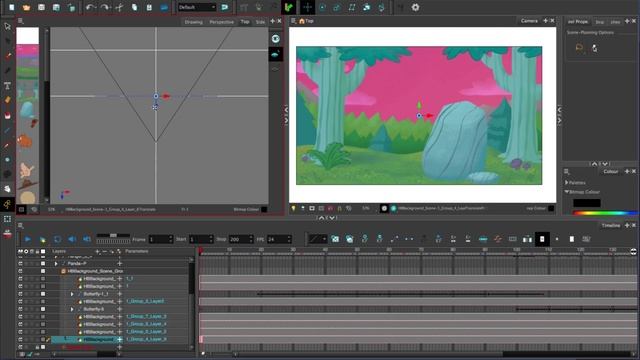
Task: Select the Translate crosshair tool in top toolbar
Action: pos(307,7)
